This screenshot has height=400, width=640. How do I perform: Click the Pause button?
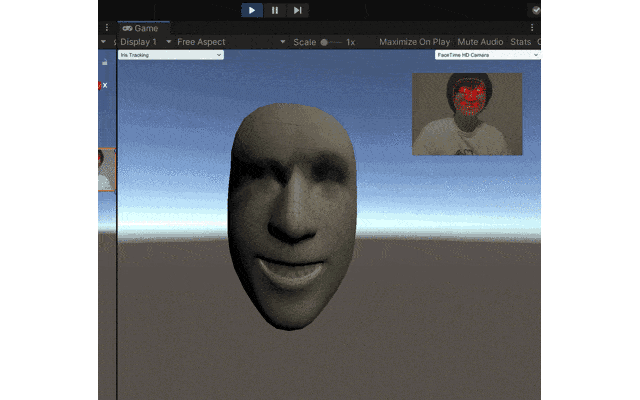click(275, 10)
